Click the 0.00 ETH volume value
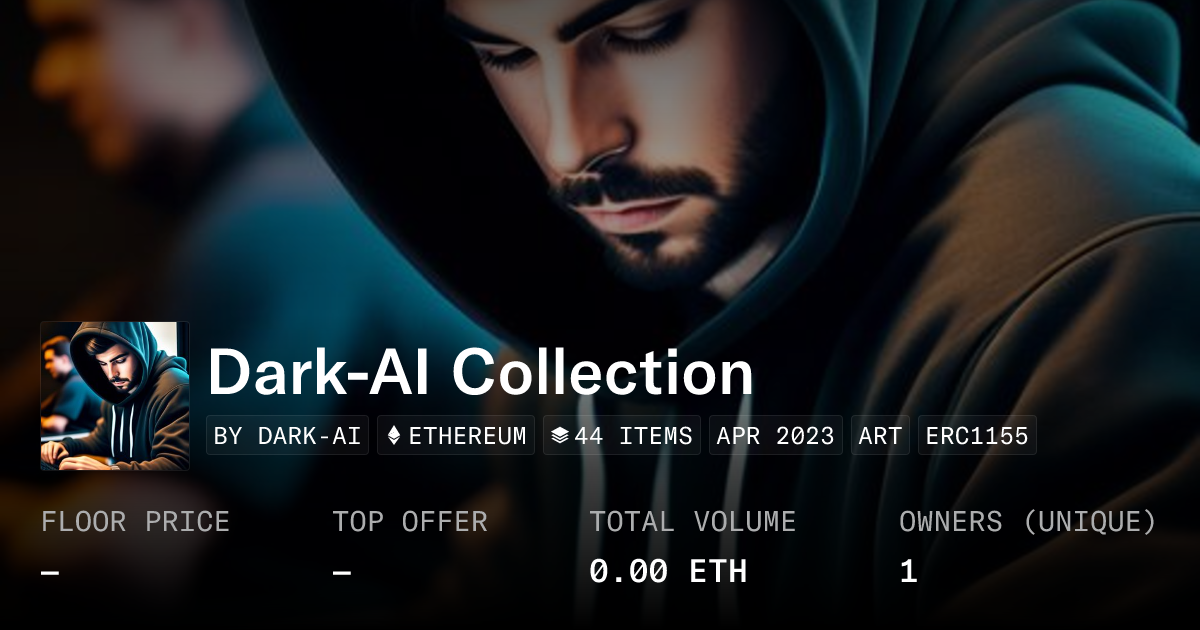The image size is (1200, 630). [668, 572]
